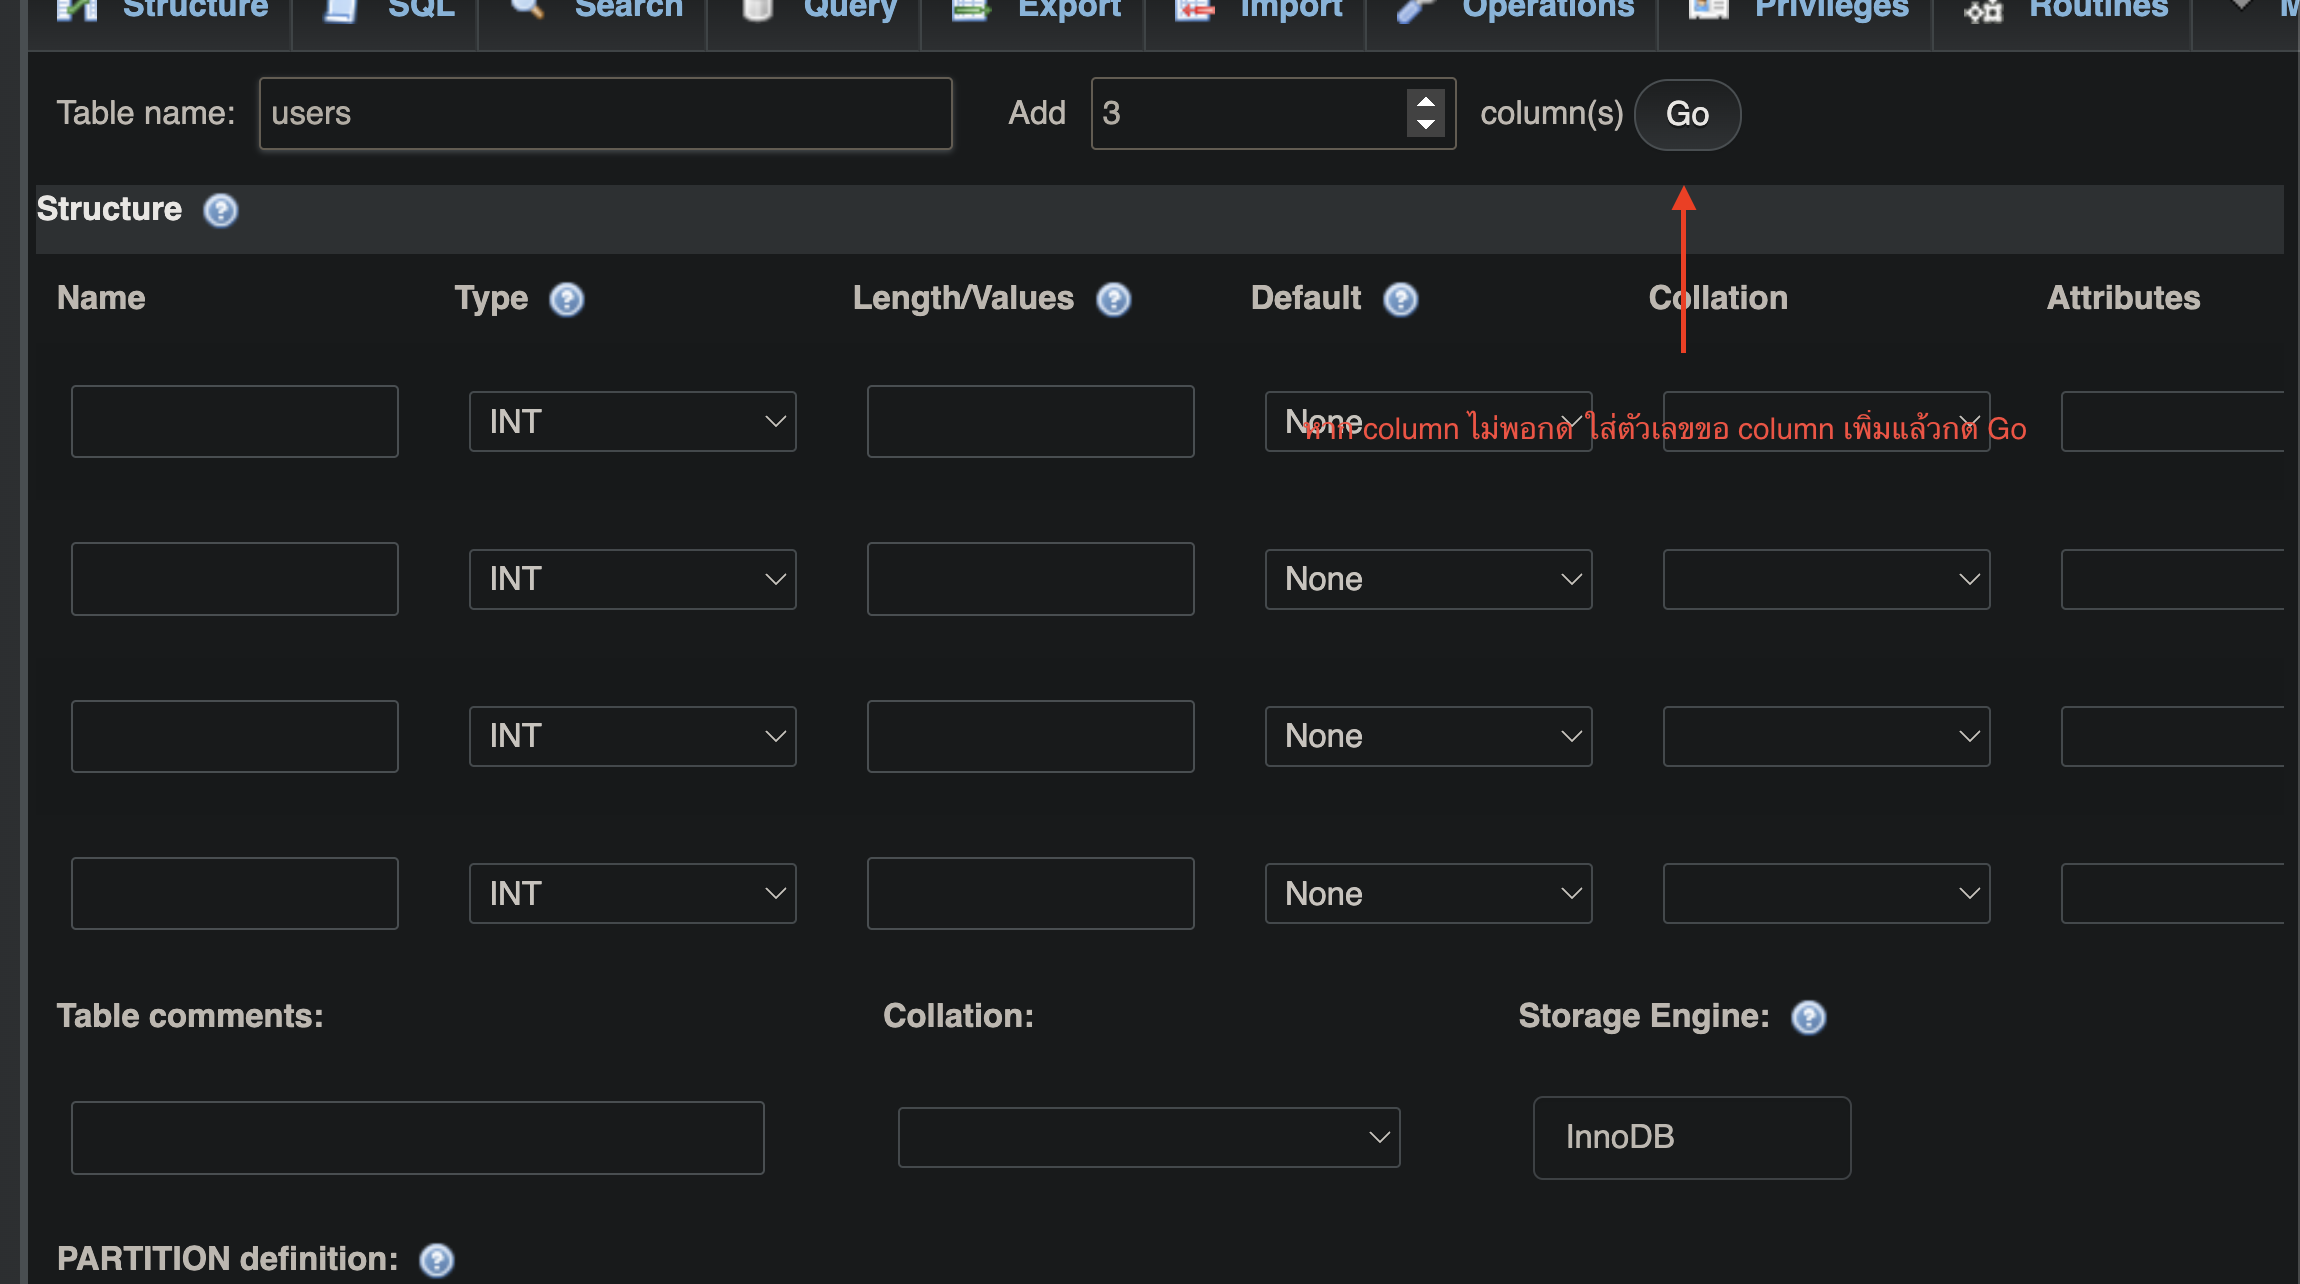Click the Query tab database icon

(x=757, y=10)
